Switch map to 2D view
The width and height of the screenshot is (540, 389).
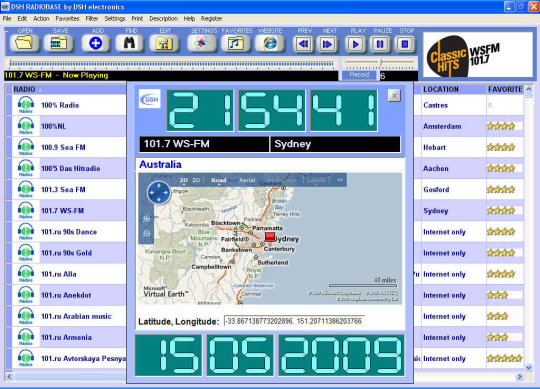click(184, 180)
